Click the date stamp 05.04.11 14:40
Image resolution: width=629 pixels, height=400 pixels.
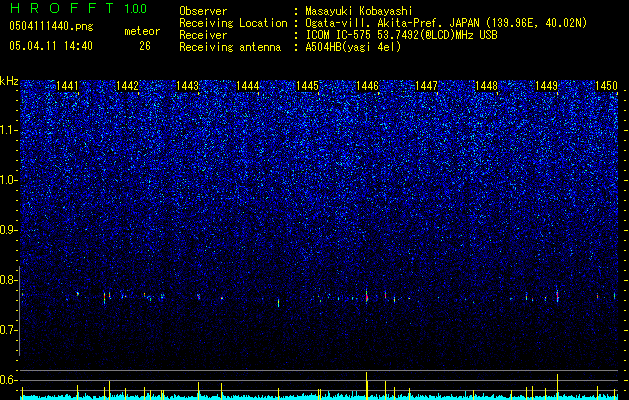point(51,46)
